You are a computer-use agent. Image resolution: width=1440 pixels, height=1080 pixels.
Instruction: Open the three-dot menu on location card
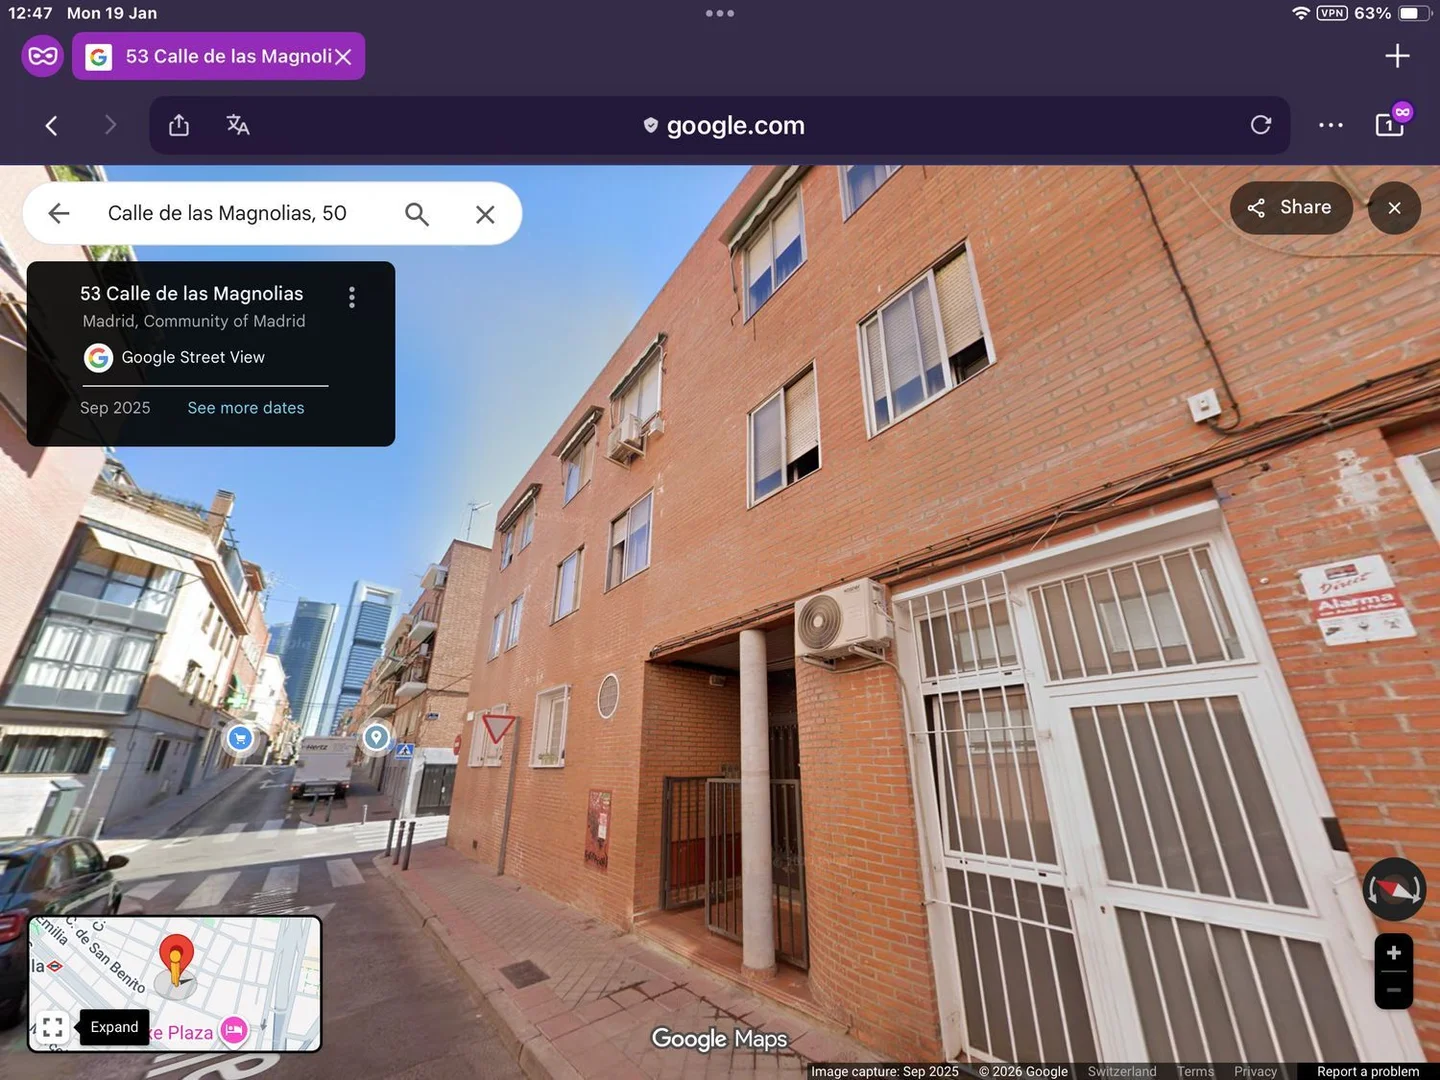click(x=352, y=297)
